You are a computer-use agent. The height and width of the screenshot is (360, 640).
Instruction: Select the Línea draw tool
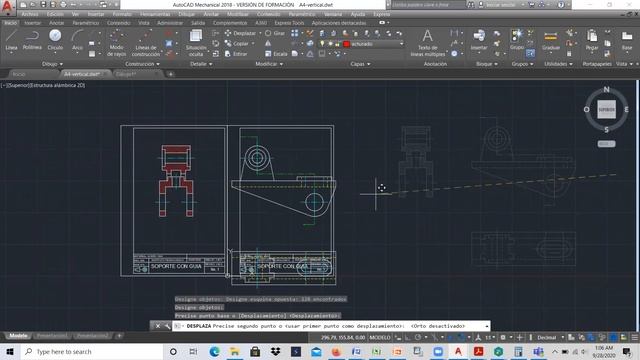point(11,40)
